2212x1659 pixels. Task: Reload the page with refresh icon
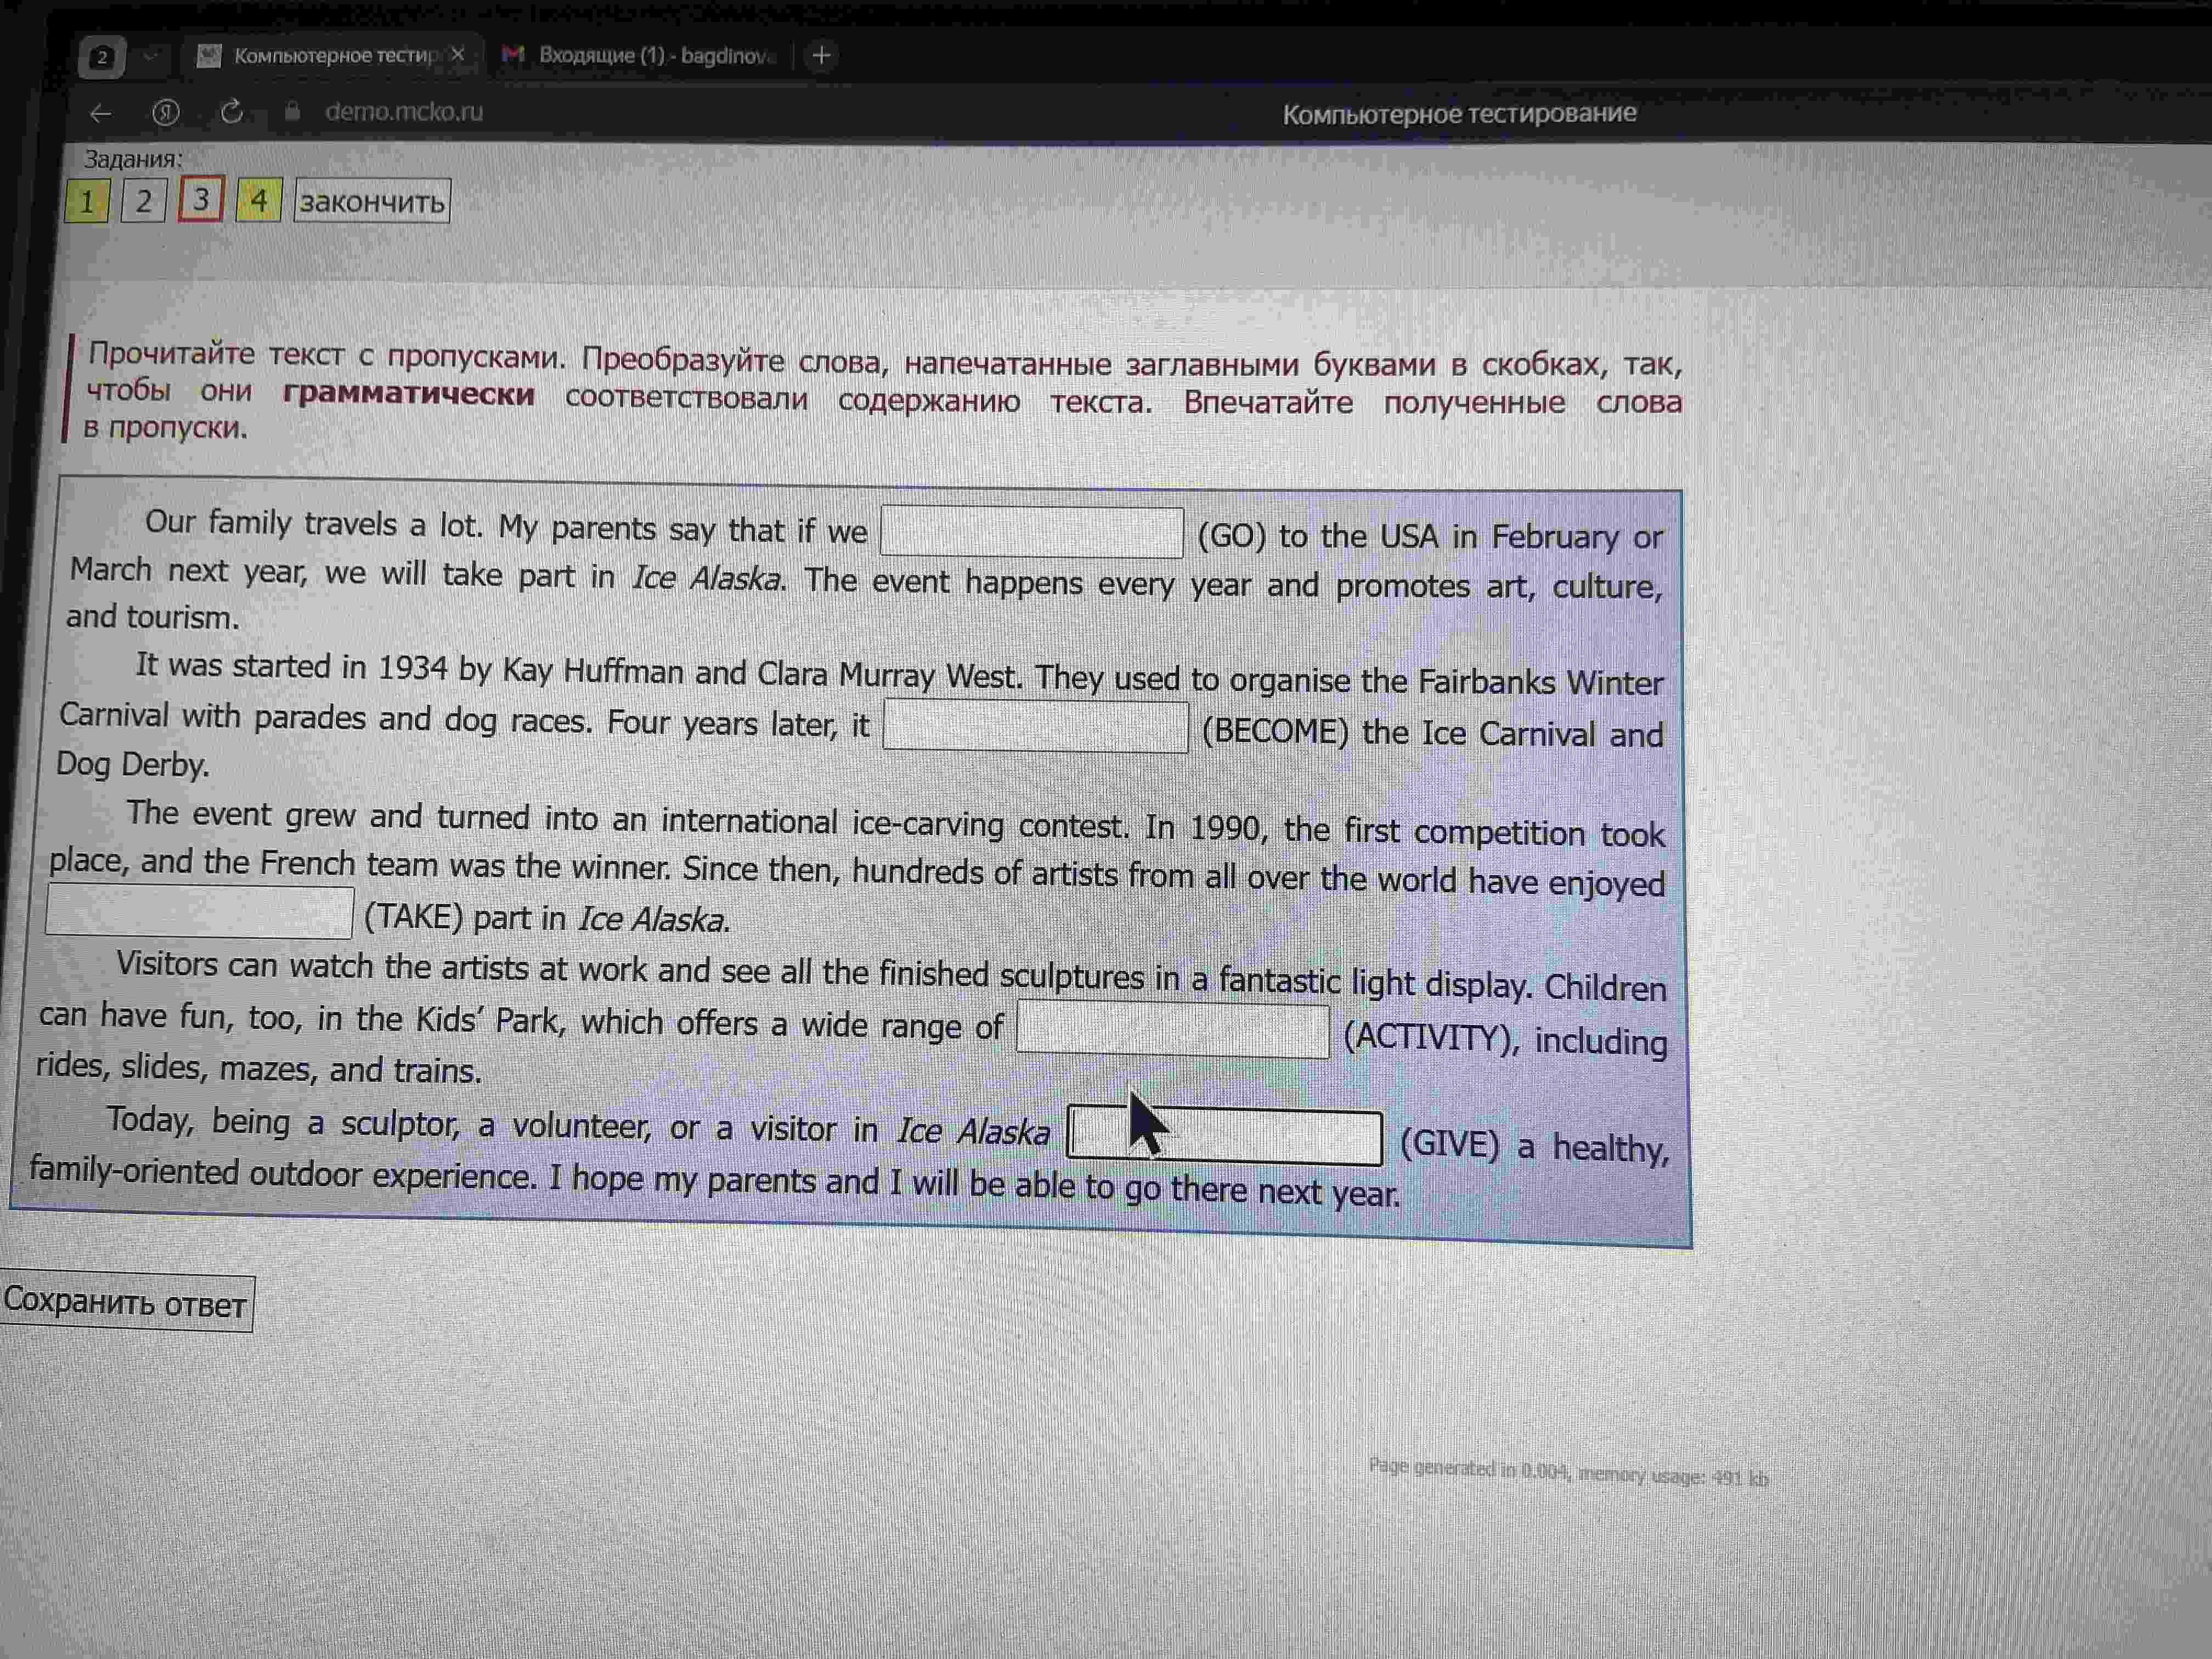(x=232, y=111)
